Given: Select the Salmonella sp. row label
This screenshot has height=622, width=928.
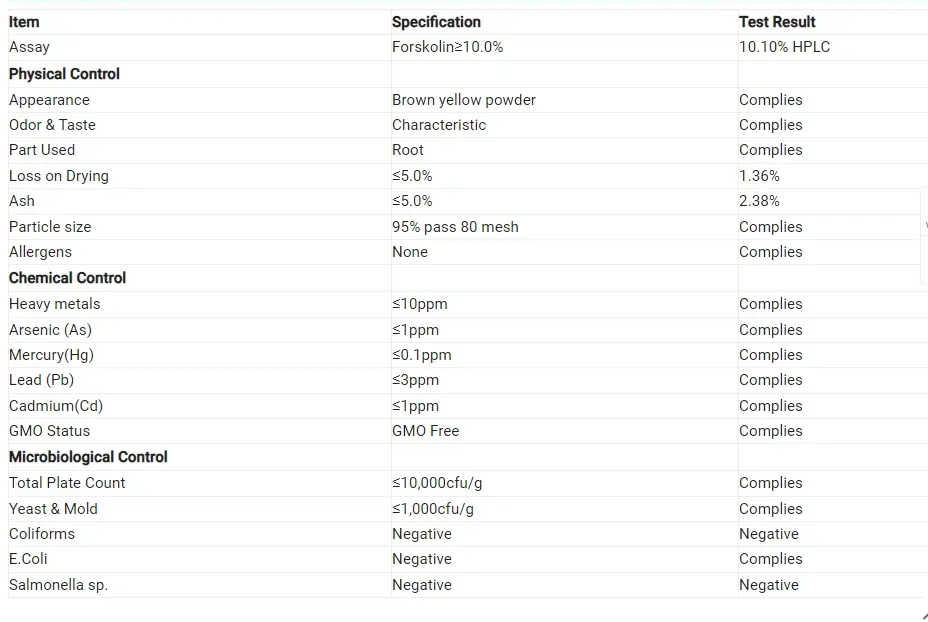Looking at the screenshot, I should tap(58, 585).
